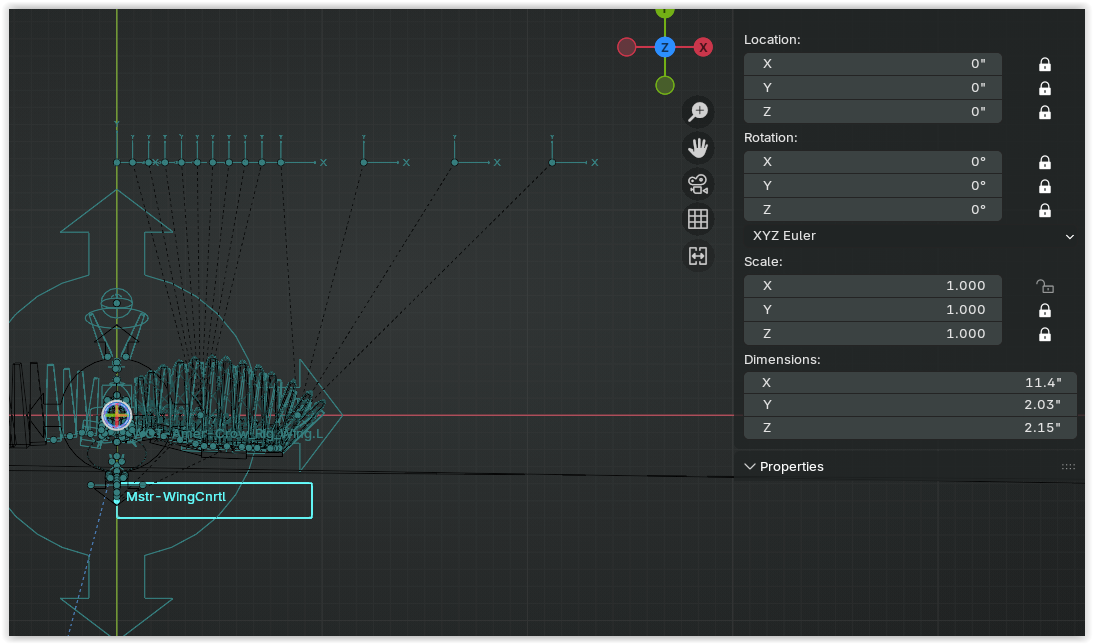Toggle lock on Scale Z
Screen dimensions: 1093x644
pyautogui.click(x=1044, y=334)
